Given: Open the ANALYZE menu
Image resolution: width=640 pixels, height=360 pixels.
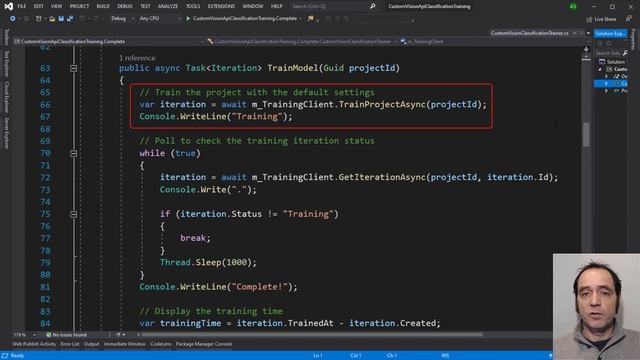Looking at the screenshot, I should (168, 6).
